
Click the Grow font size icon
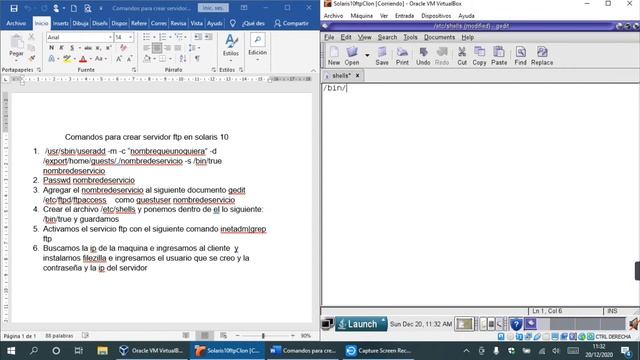[119, 59]
